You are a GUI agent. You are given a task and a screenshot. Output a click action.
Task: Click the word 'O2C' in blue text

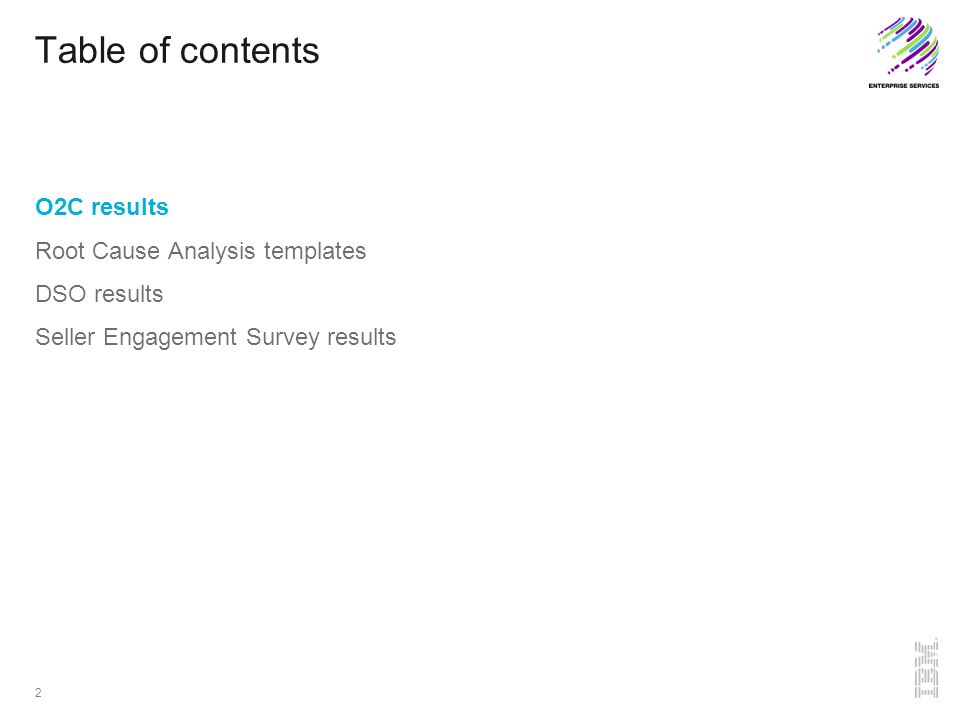59,207
